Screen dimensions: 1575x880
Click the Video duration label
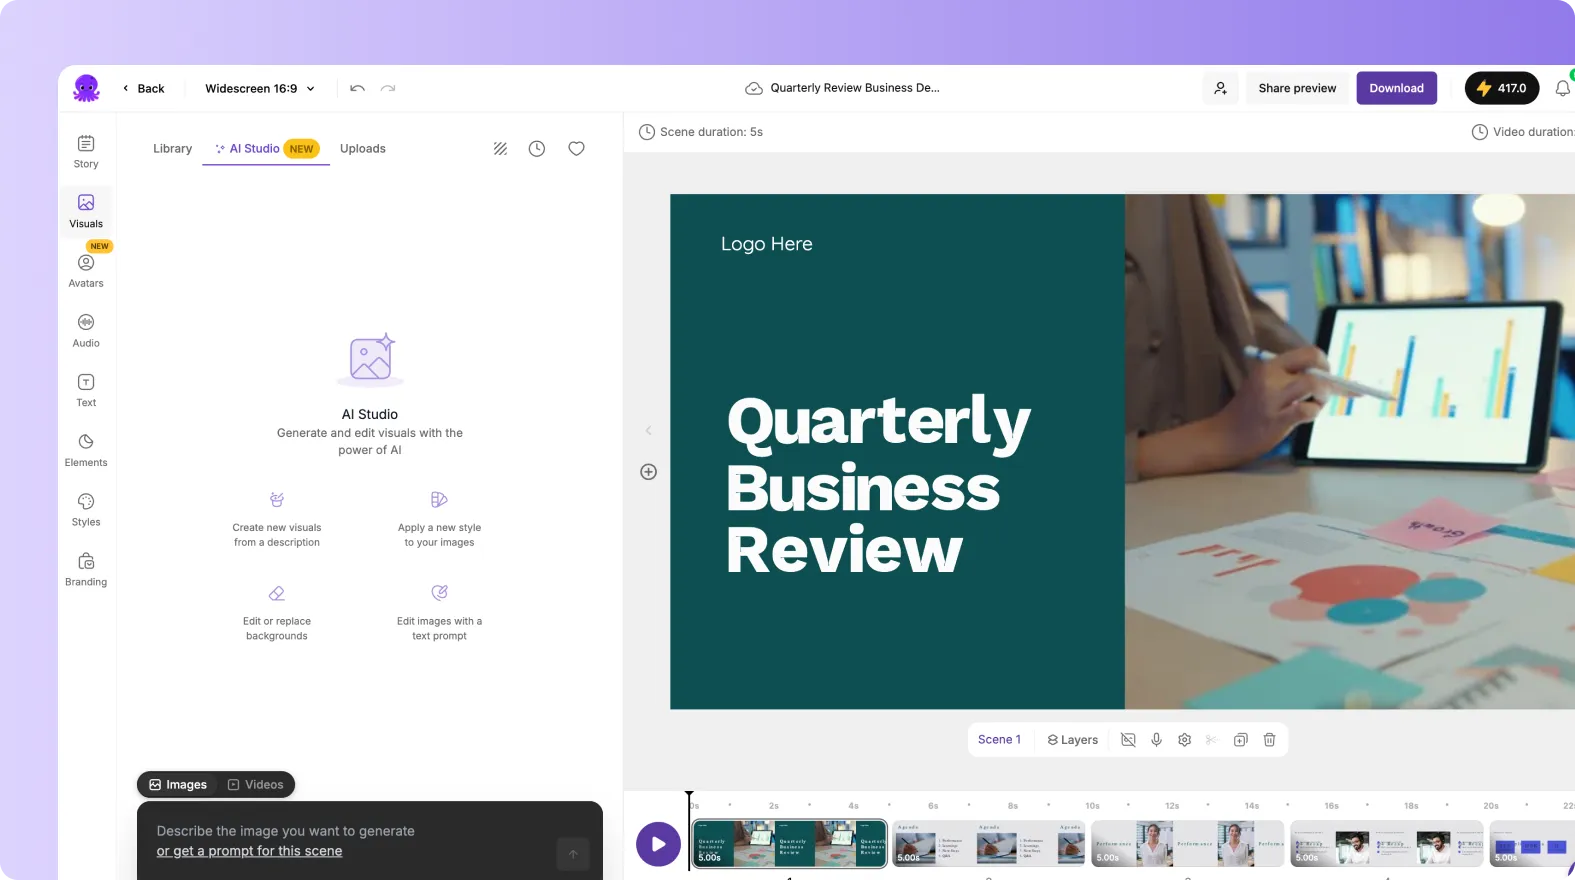1523,132
